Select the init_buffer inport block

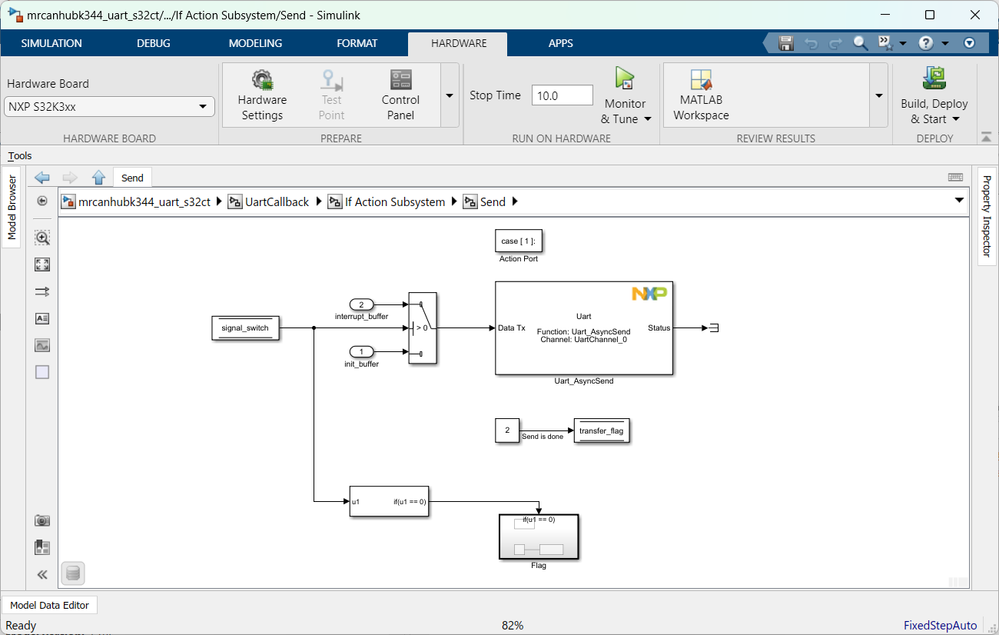(x=361, y=352)
